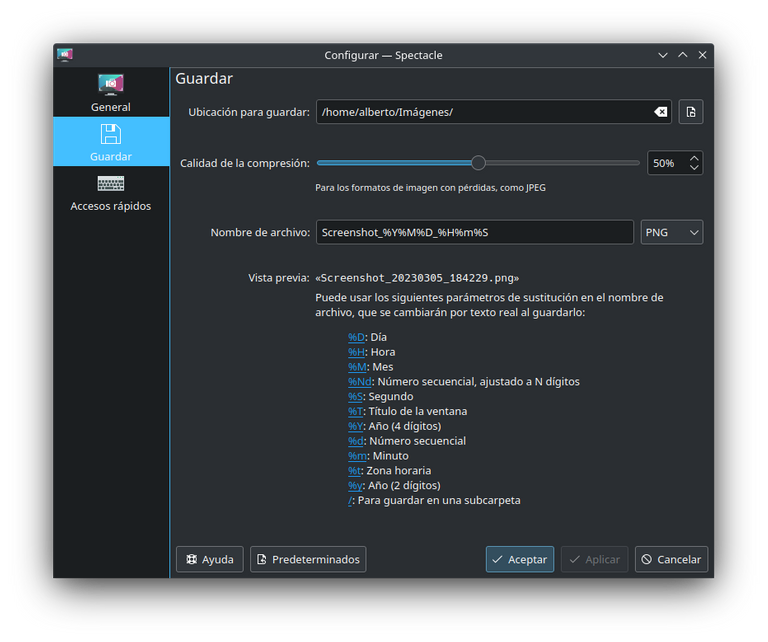The height and width of the screenshot is (642, 768).
Task: Click the Aplicar button
Action: [x=595, y=559]
